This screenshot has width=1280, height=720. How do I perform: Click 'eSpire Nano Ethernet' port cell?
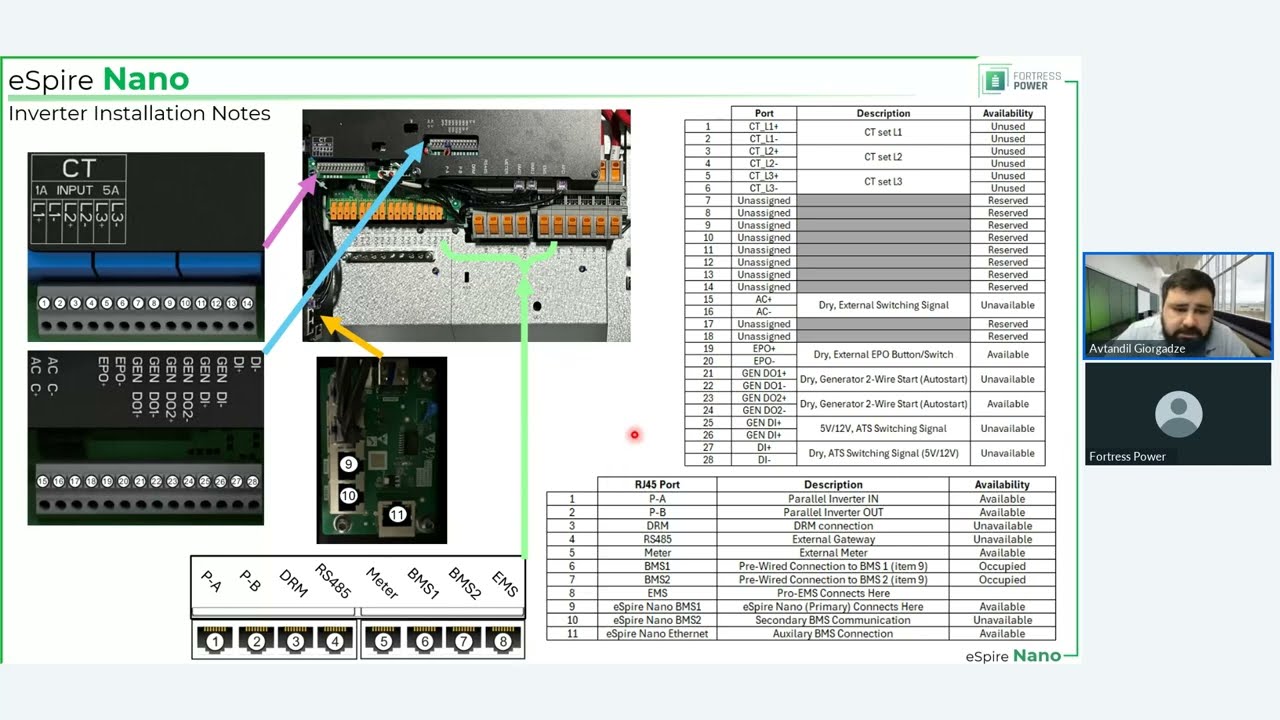coord(657,633)
